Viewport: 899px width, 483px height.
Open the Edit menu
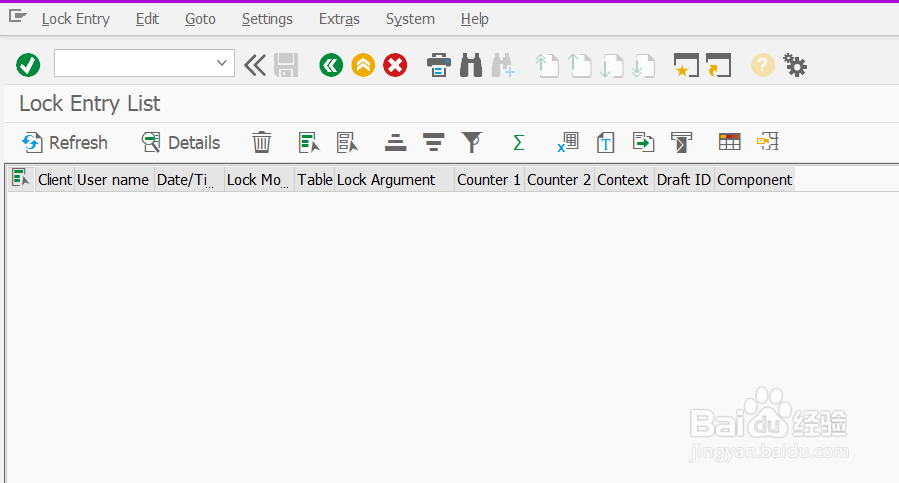(147, 19)
